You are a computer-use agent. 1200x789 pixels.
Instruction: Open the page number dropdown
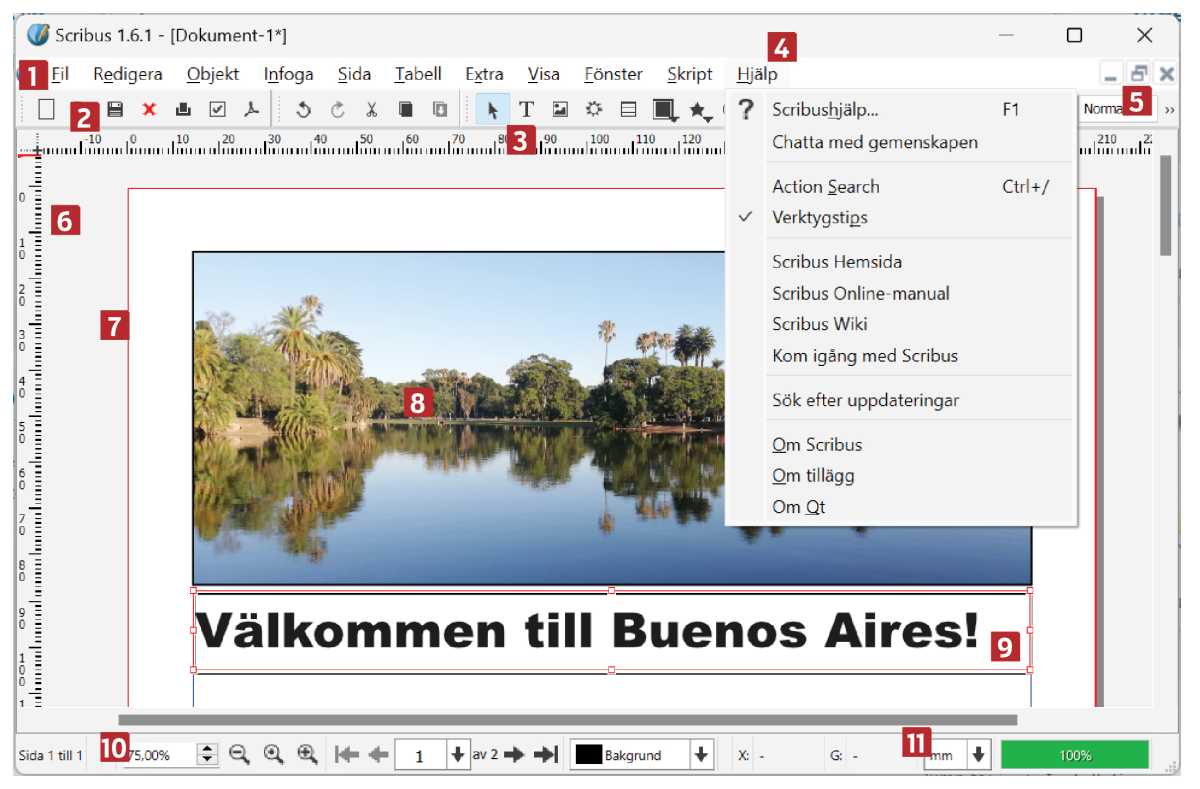click(x=458, y=755)
